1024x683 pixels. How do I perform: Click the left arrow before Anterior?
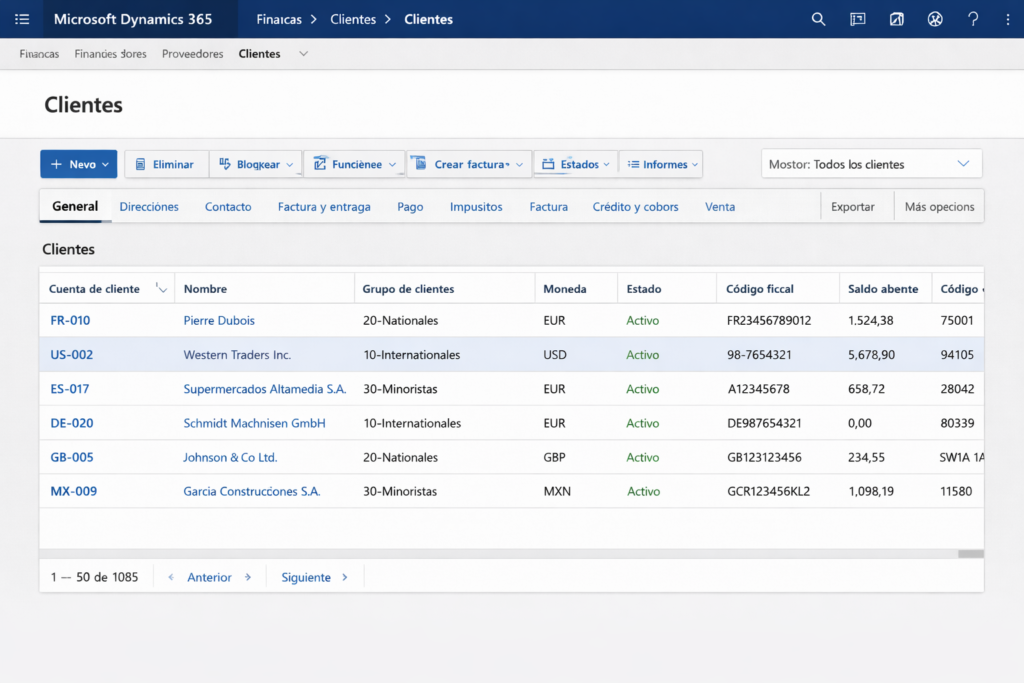point(171,577)
